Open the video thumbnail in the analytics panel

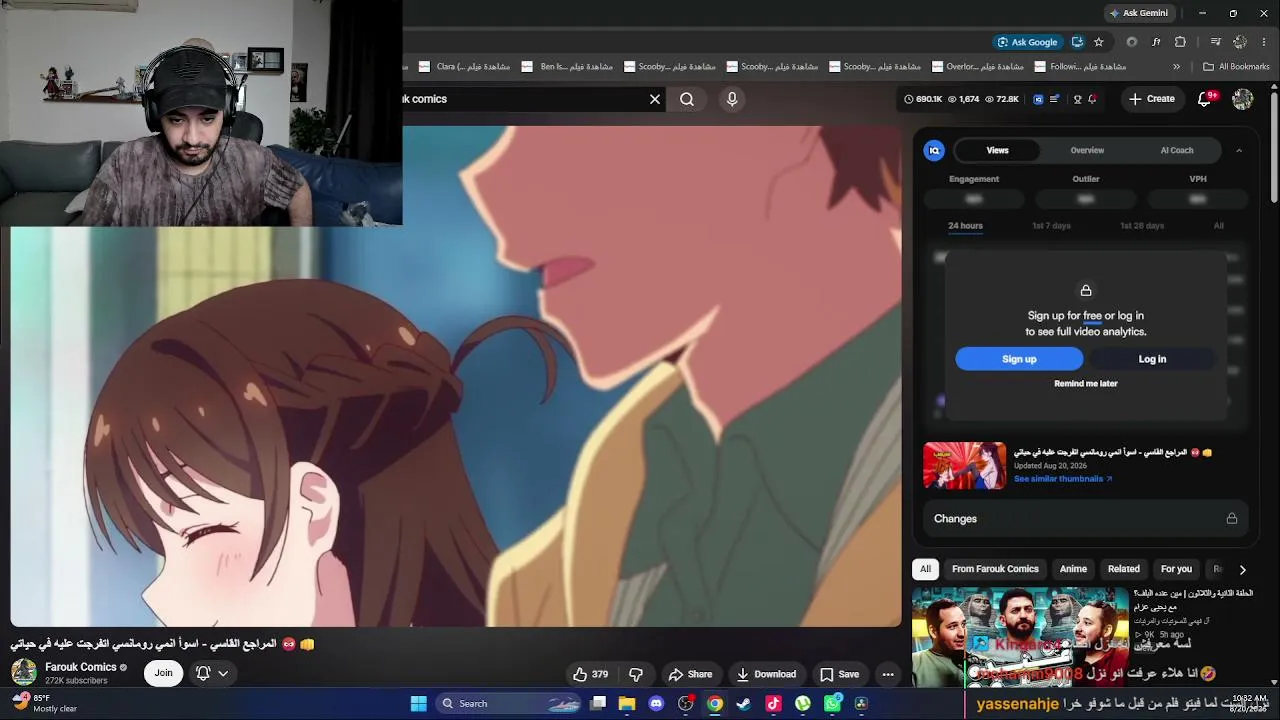pyautogui.click(x=964, y=465)
